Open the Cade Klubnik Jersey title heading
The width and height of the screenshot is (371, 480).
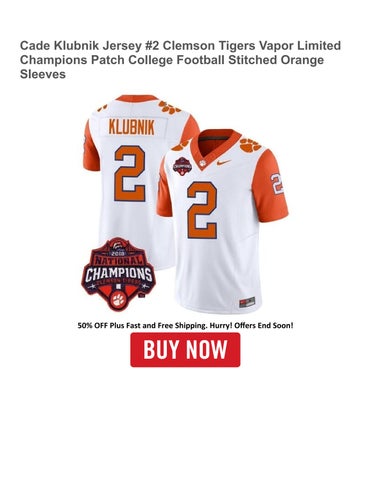tap(180, 60)
